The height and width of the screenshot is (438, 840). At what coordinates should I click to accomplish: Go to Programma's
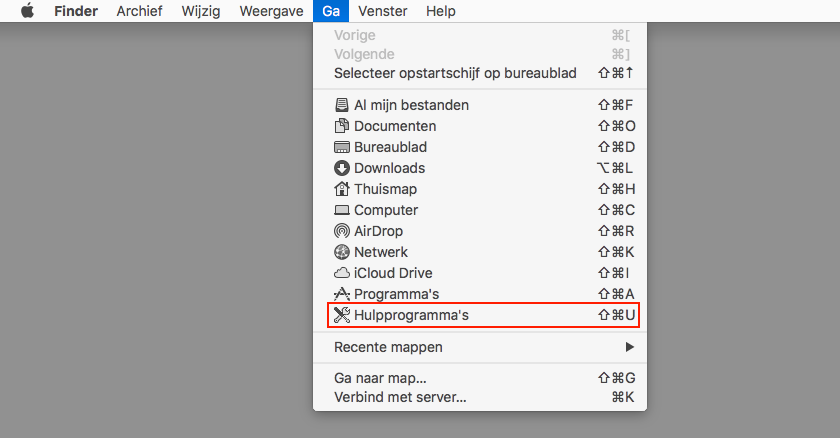tap(480, 294)
